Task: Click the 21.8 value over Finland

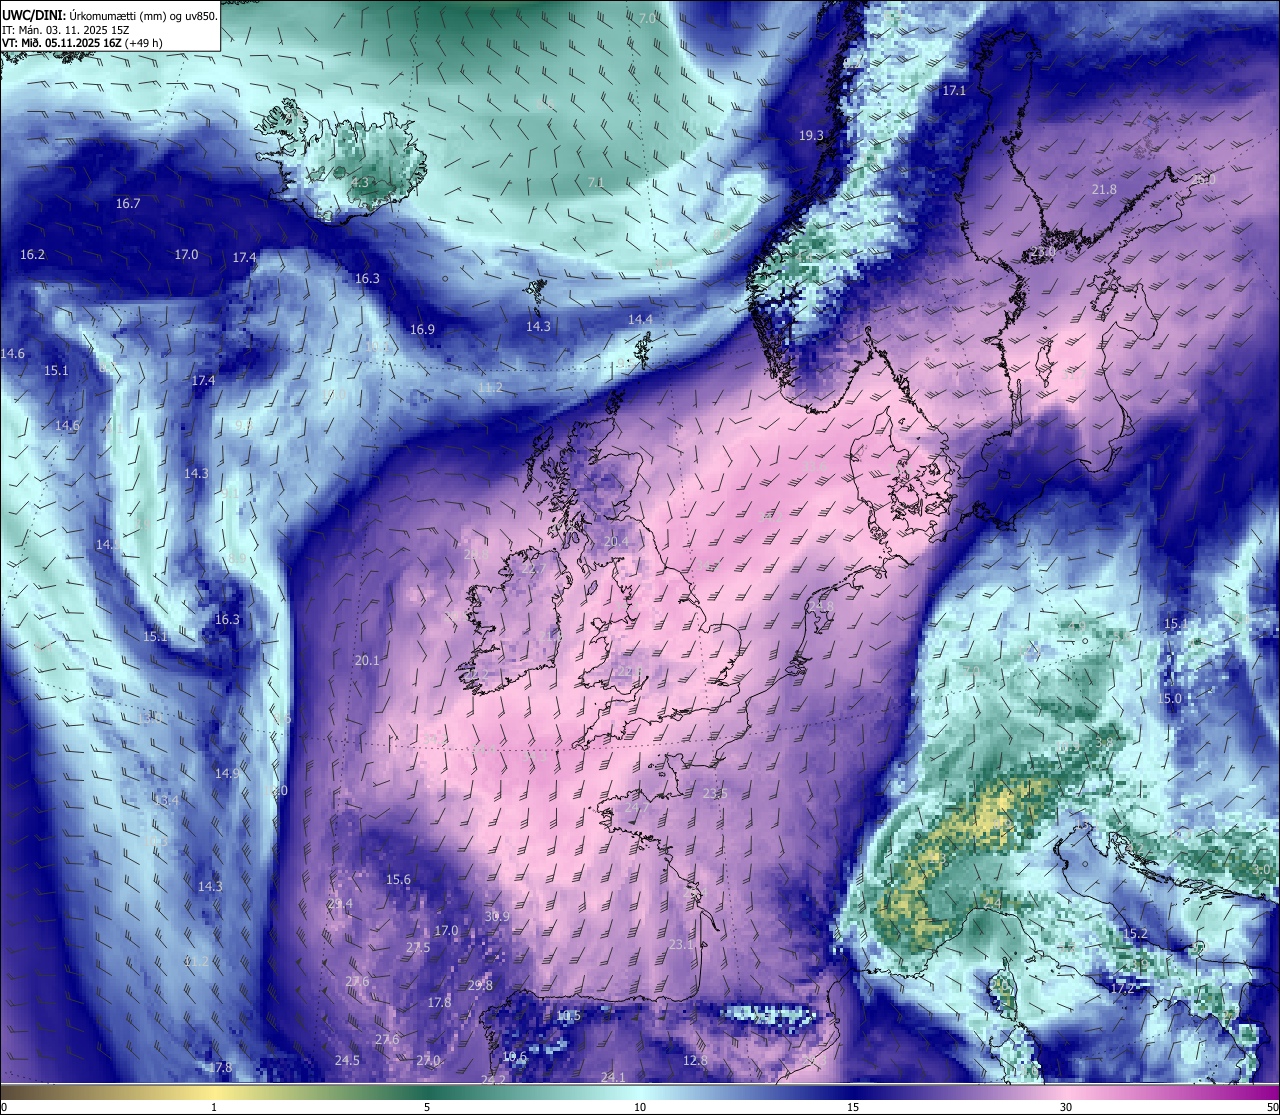Action: coord(1104,189)
